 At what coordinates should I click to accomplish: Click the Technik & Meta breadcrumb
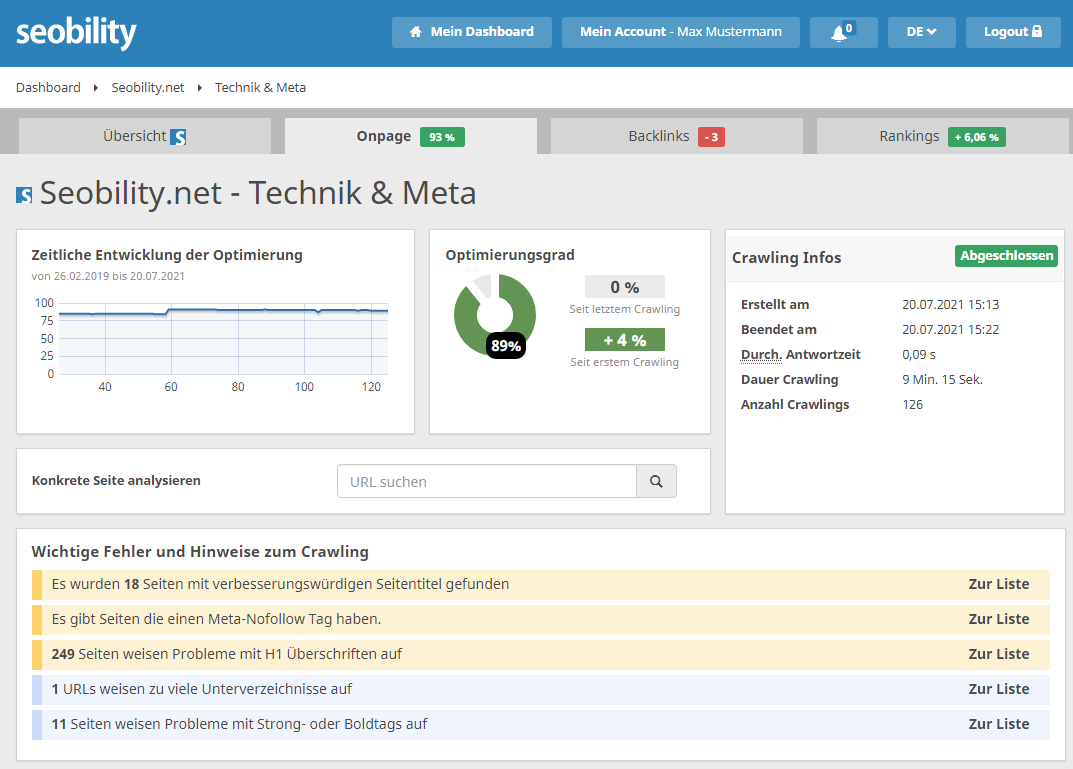[x=260, y=88]
